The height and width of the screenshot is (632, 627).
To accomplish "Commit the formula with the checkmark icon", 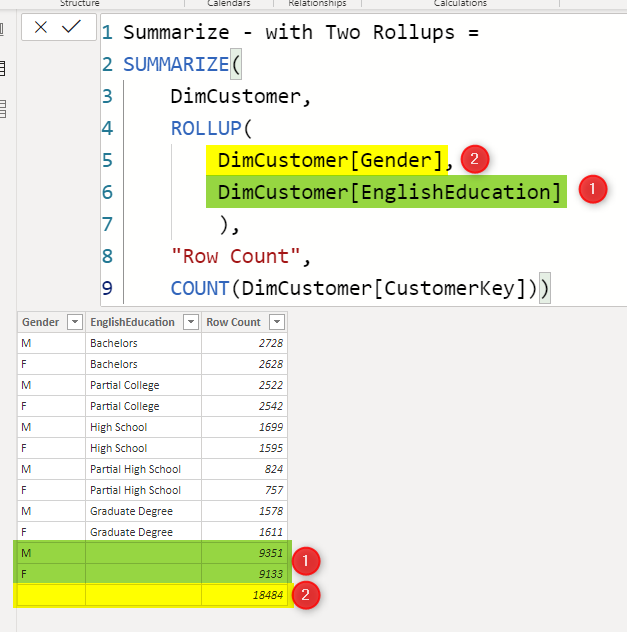I will point(71,27).
